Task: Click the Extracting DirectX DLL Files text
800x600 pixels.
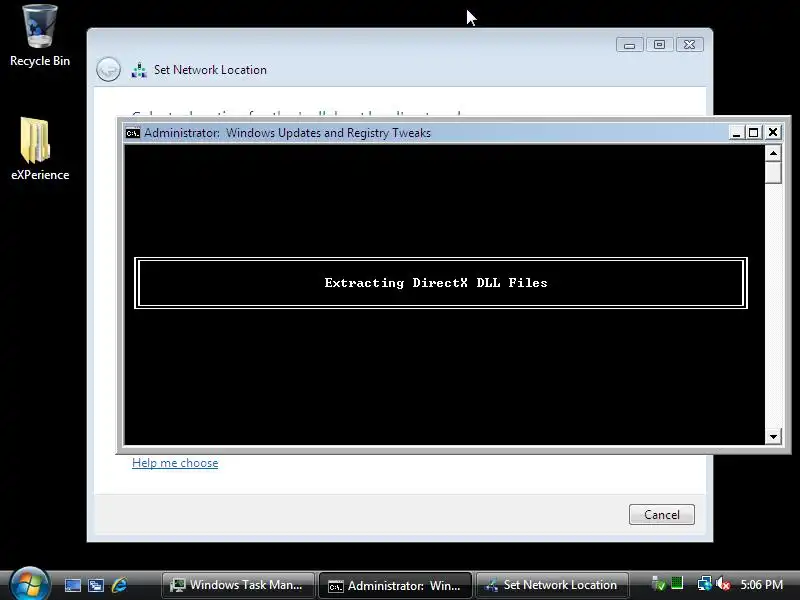Action: pos(436,283)
